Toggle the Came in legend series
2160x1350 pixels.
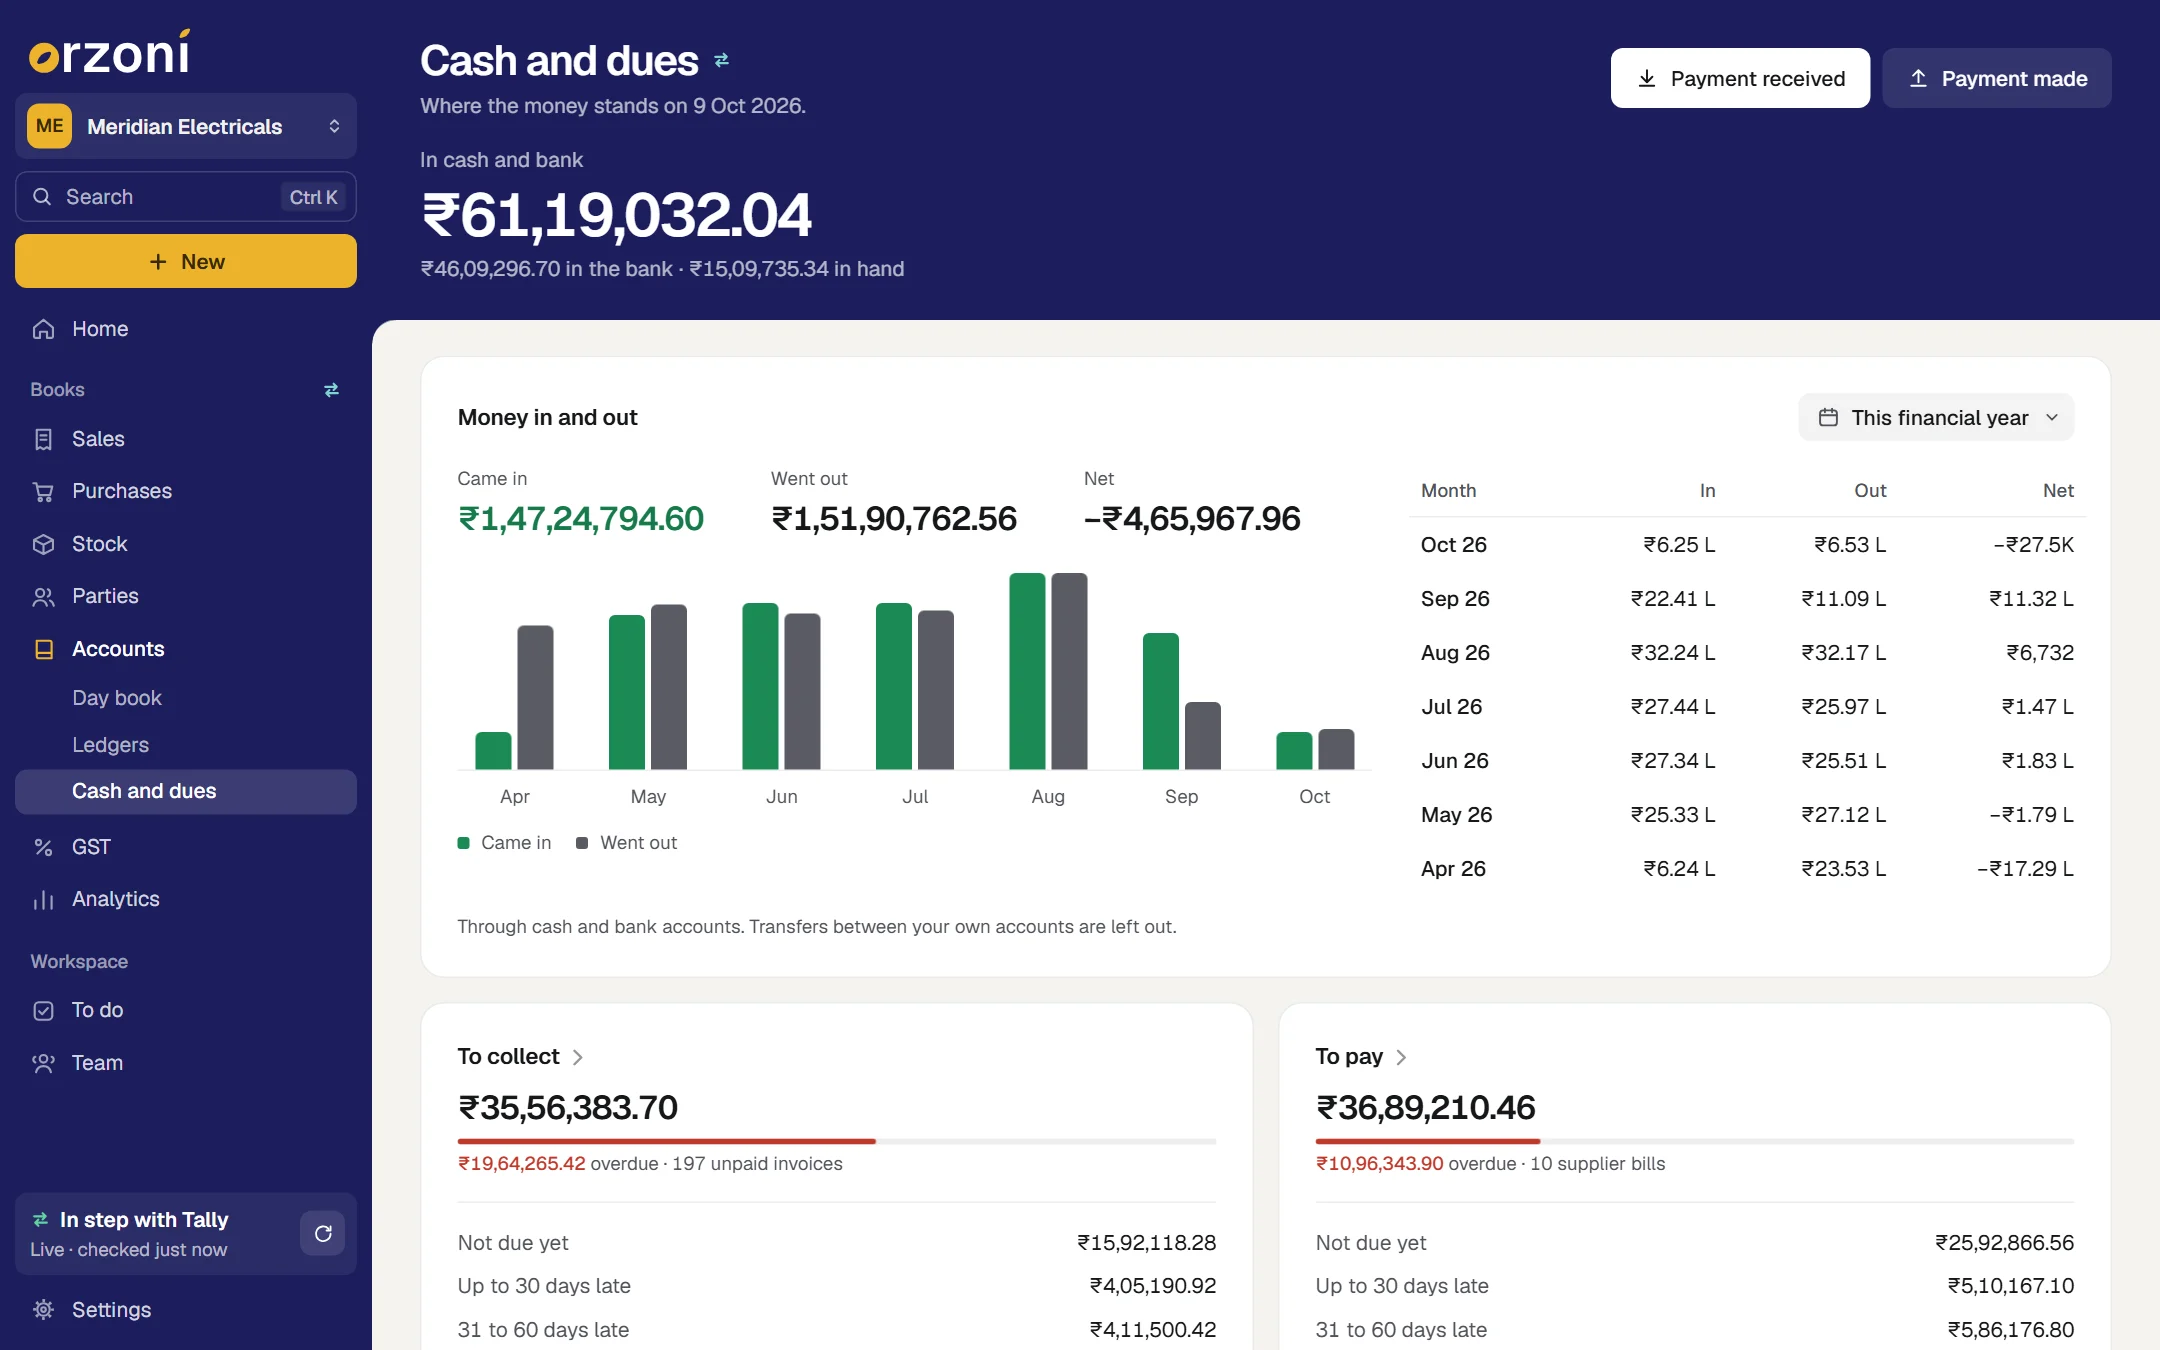coord(504,843)
